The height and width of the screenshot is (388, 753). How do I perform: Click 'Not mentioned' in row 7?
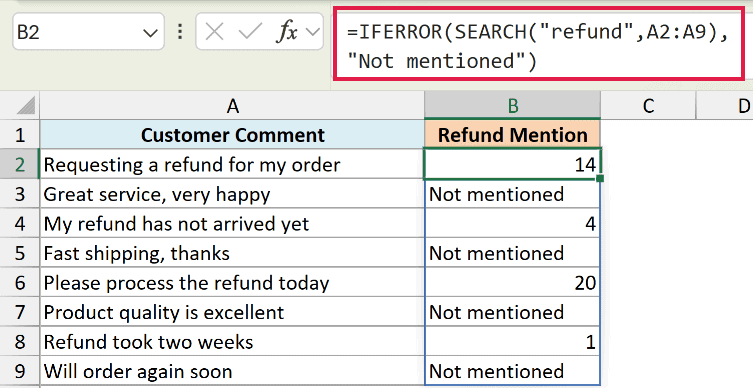(x=512, y=312)
